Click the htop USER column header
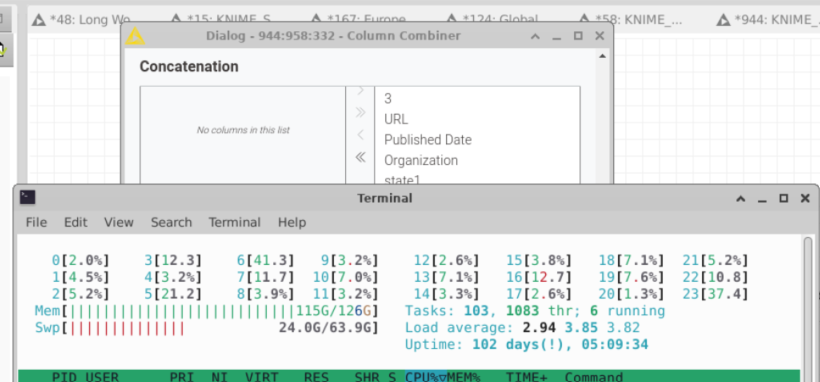This screenshot has width=820, height=382. (x=102, y=377)
